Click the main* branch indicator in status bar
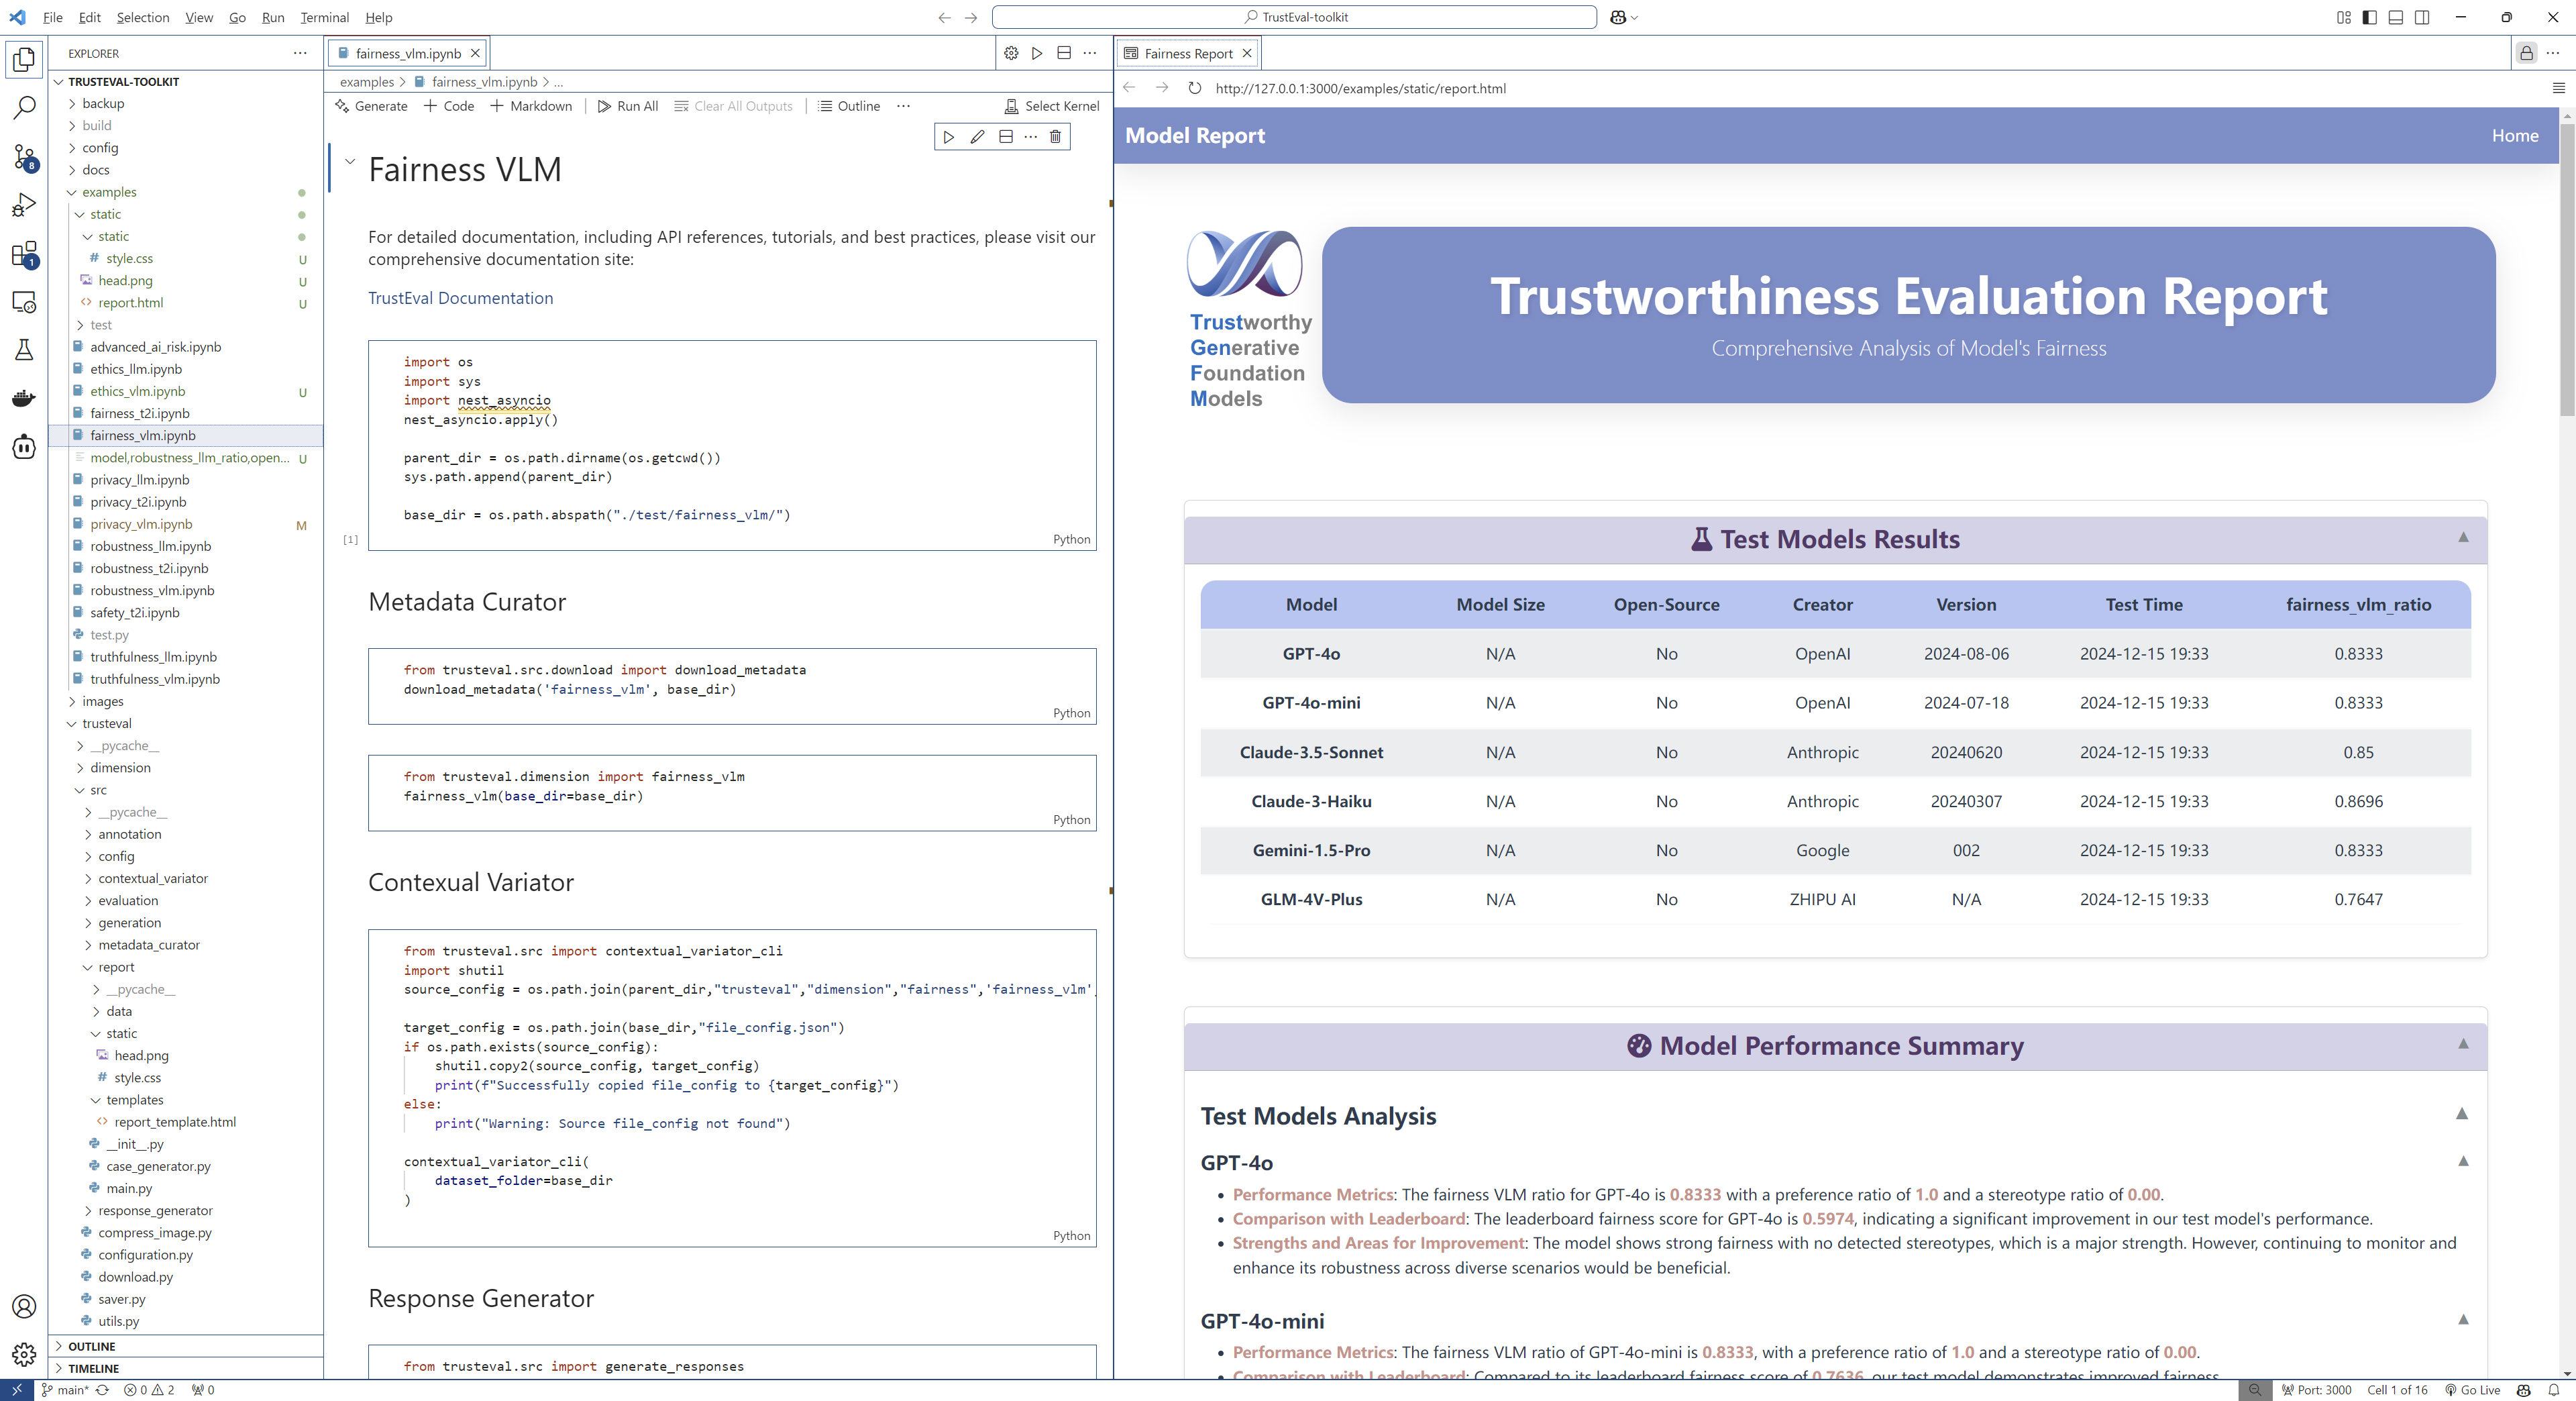Screen dimensions: 2576x1401 [64, 1390]
